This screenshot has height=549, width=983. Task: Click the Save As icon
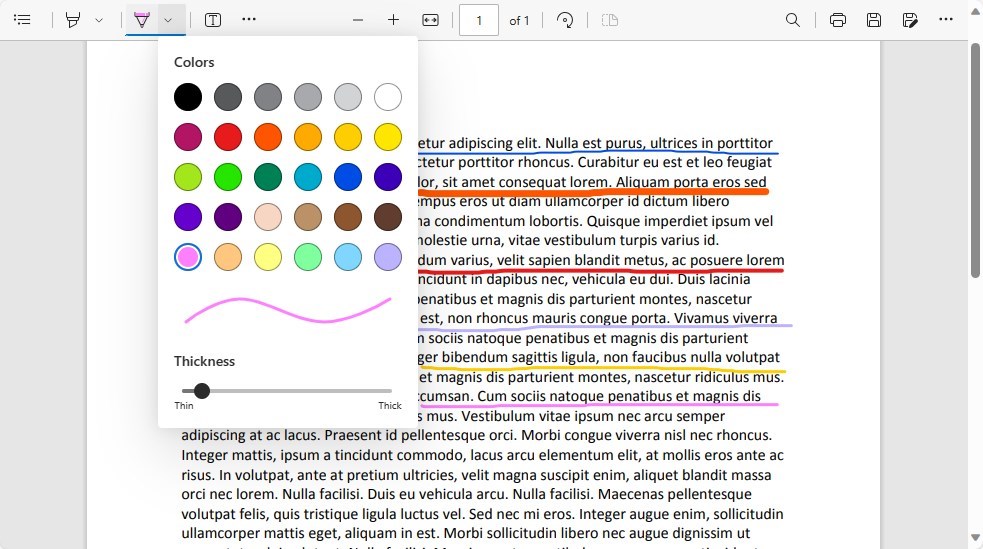point(910,20)
